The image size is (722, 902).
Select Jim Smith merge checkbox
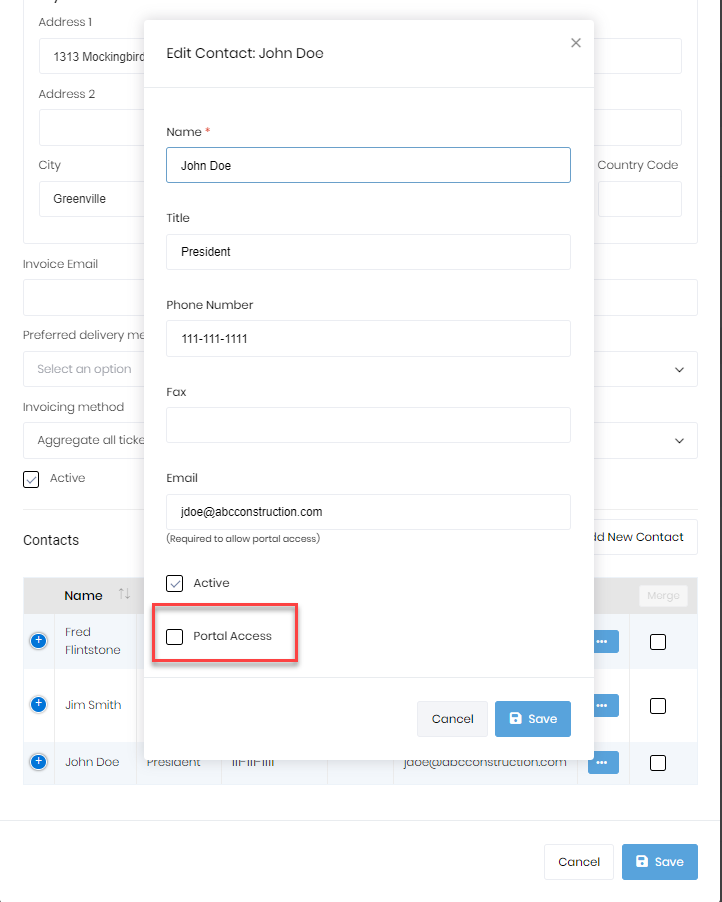(658, 706)
